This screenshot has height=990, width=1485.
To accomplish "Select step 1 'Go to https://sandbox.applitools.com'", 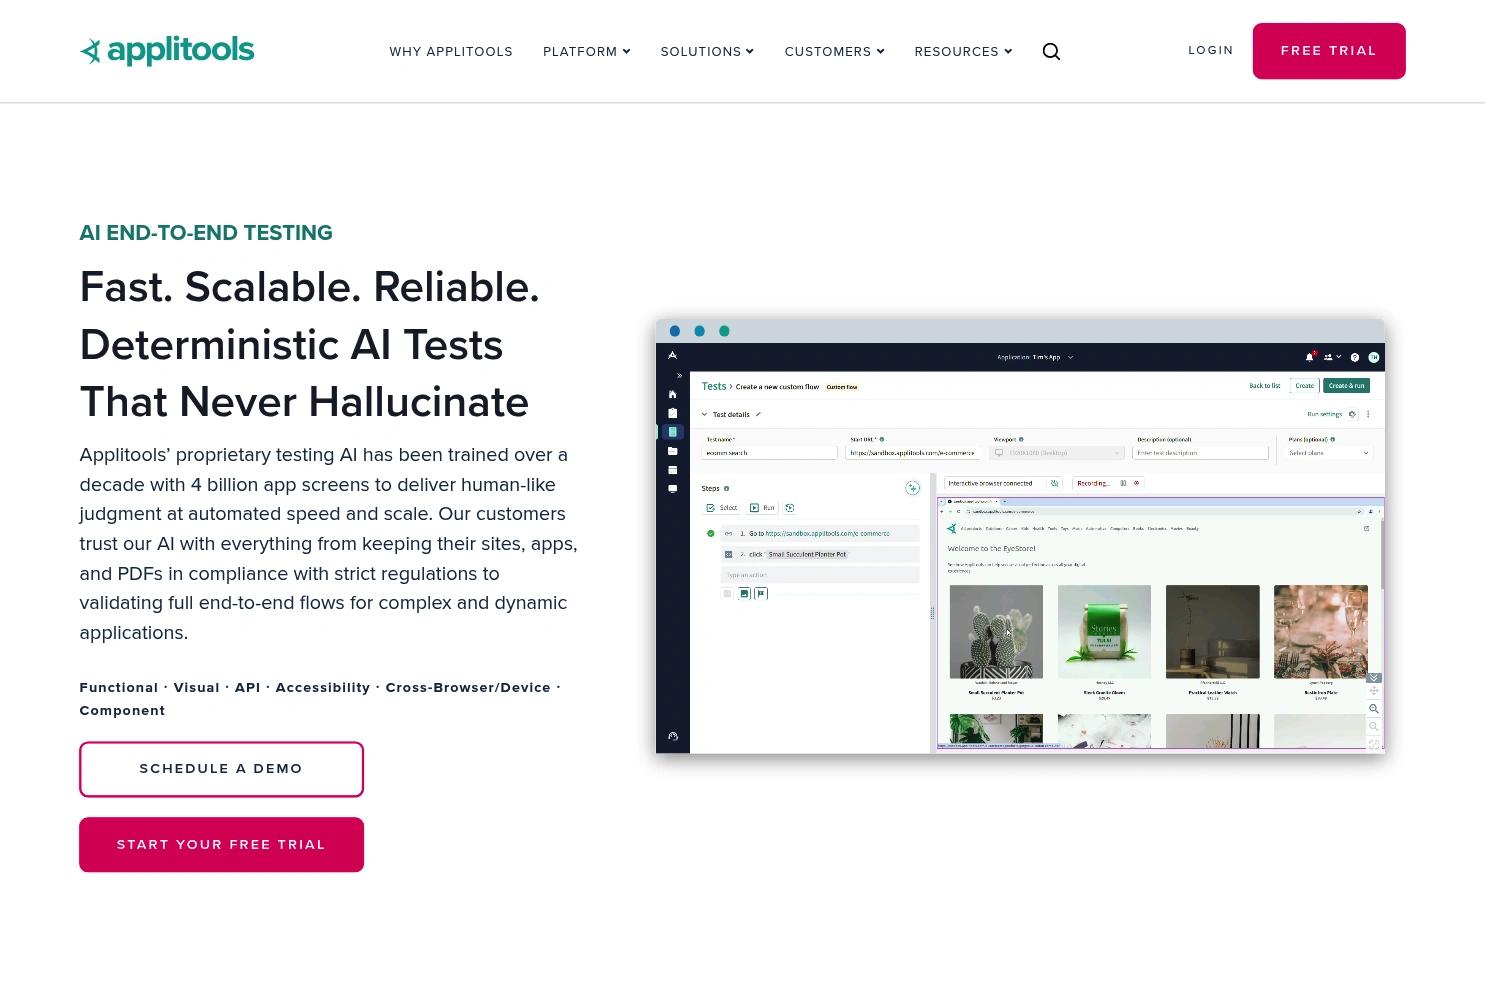I will click(819, 534).
